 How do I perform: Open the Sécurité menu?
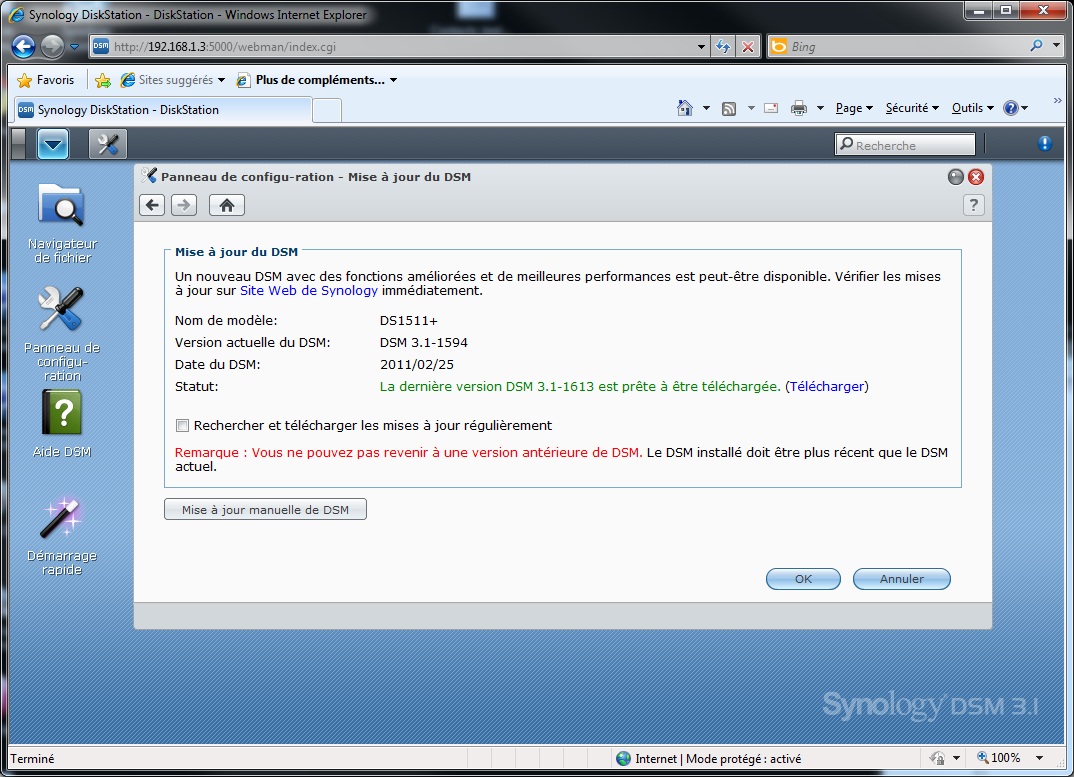coord(912,108)
